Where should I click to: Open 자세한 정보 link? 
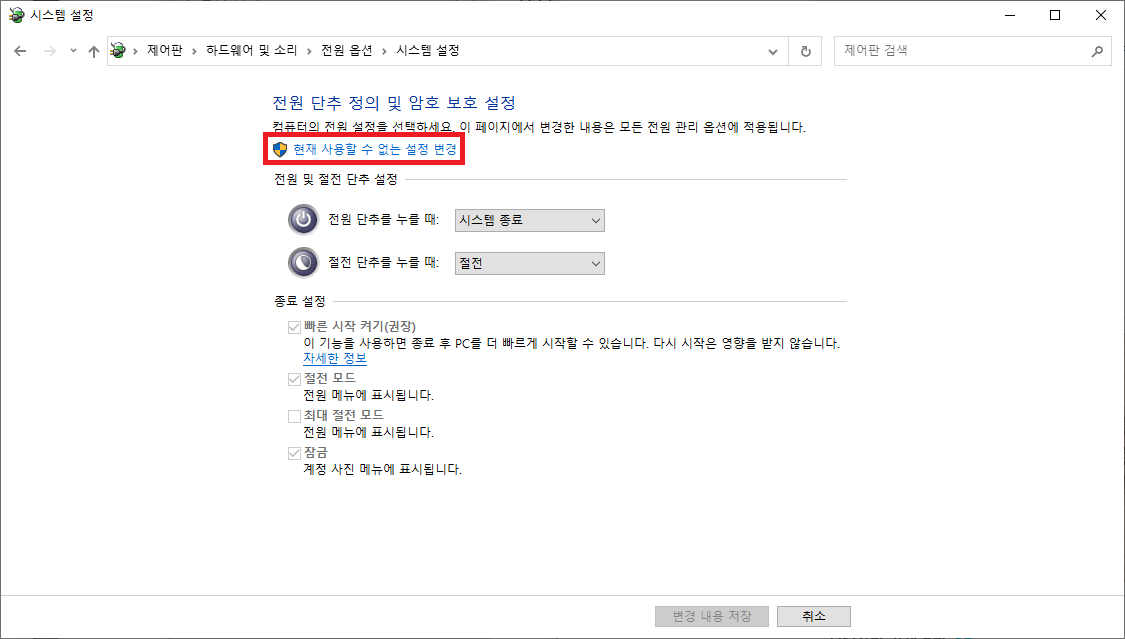point(335,358)
